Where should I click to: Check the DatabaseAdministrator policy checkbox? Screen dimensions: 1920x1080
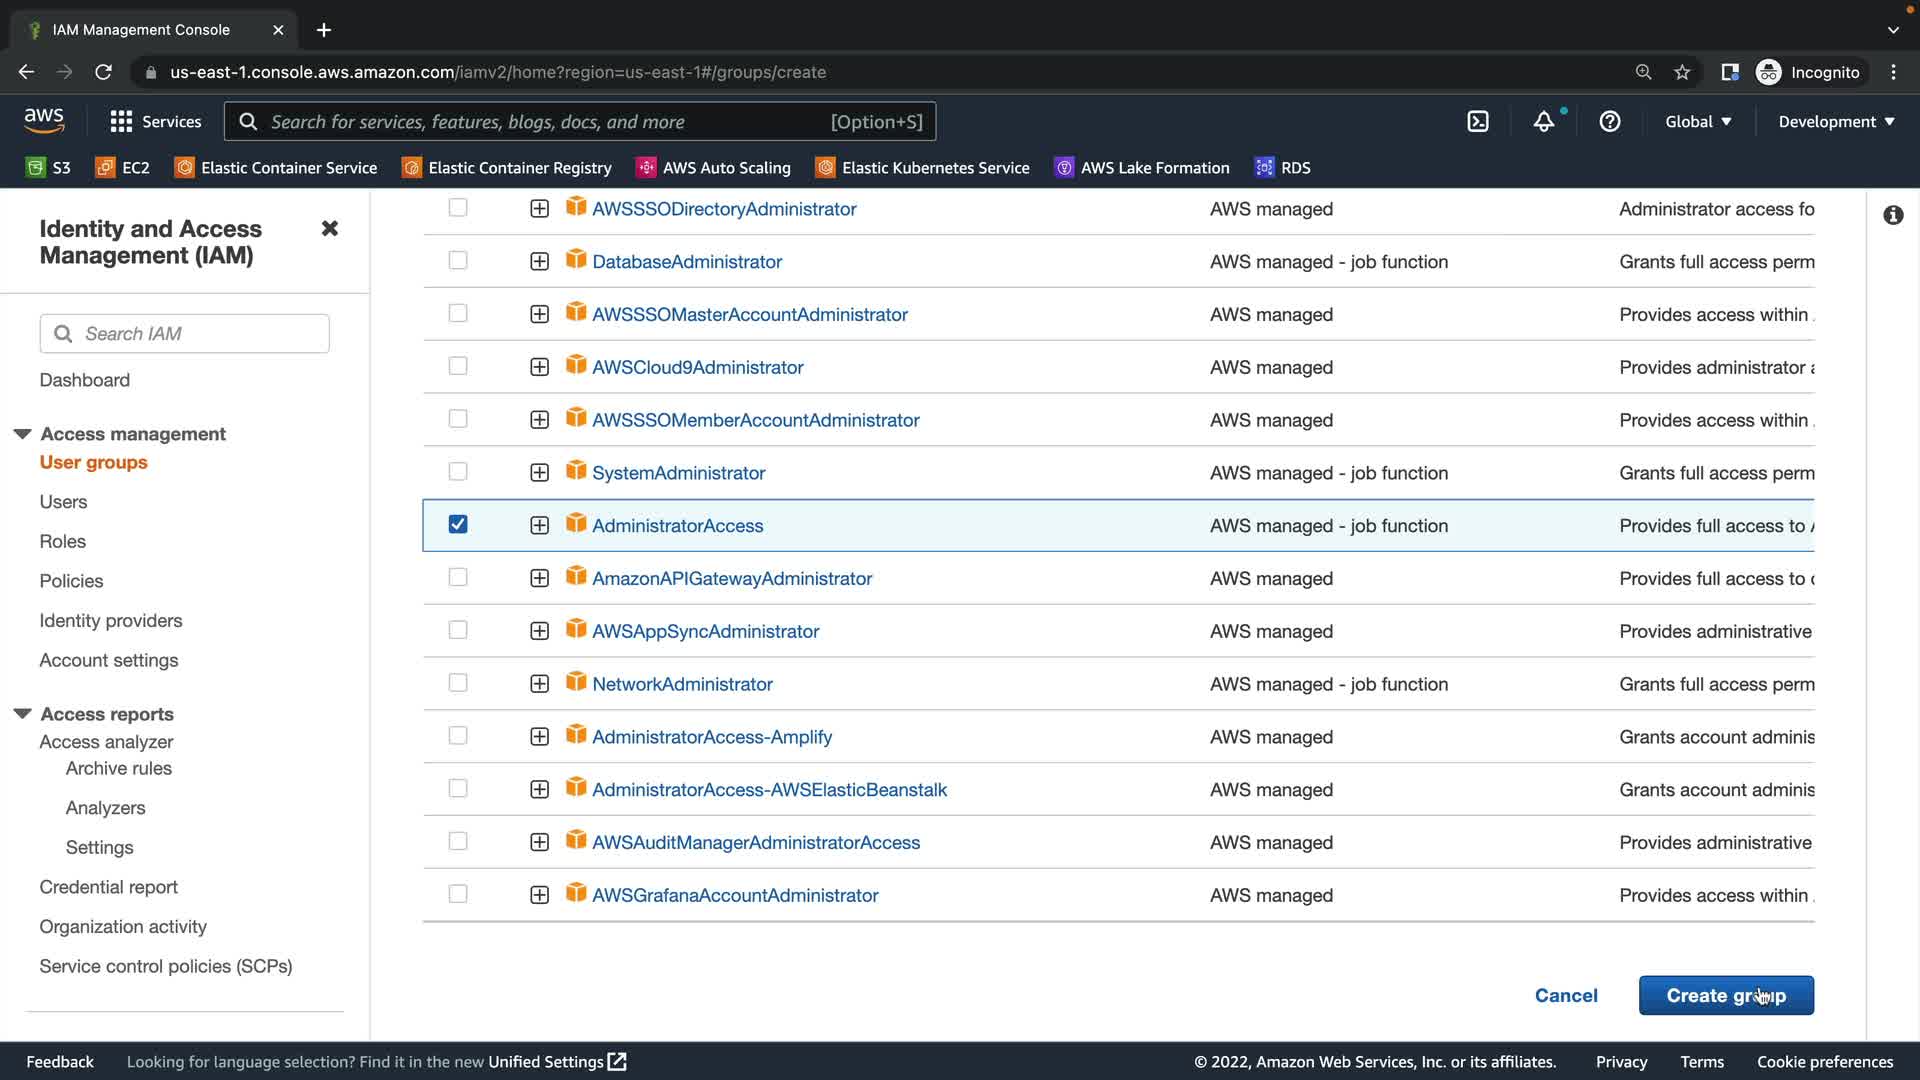pos(458,261)
